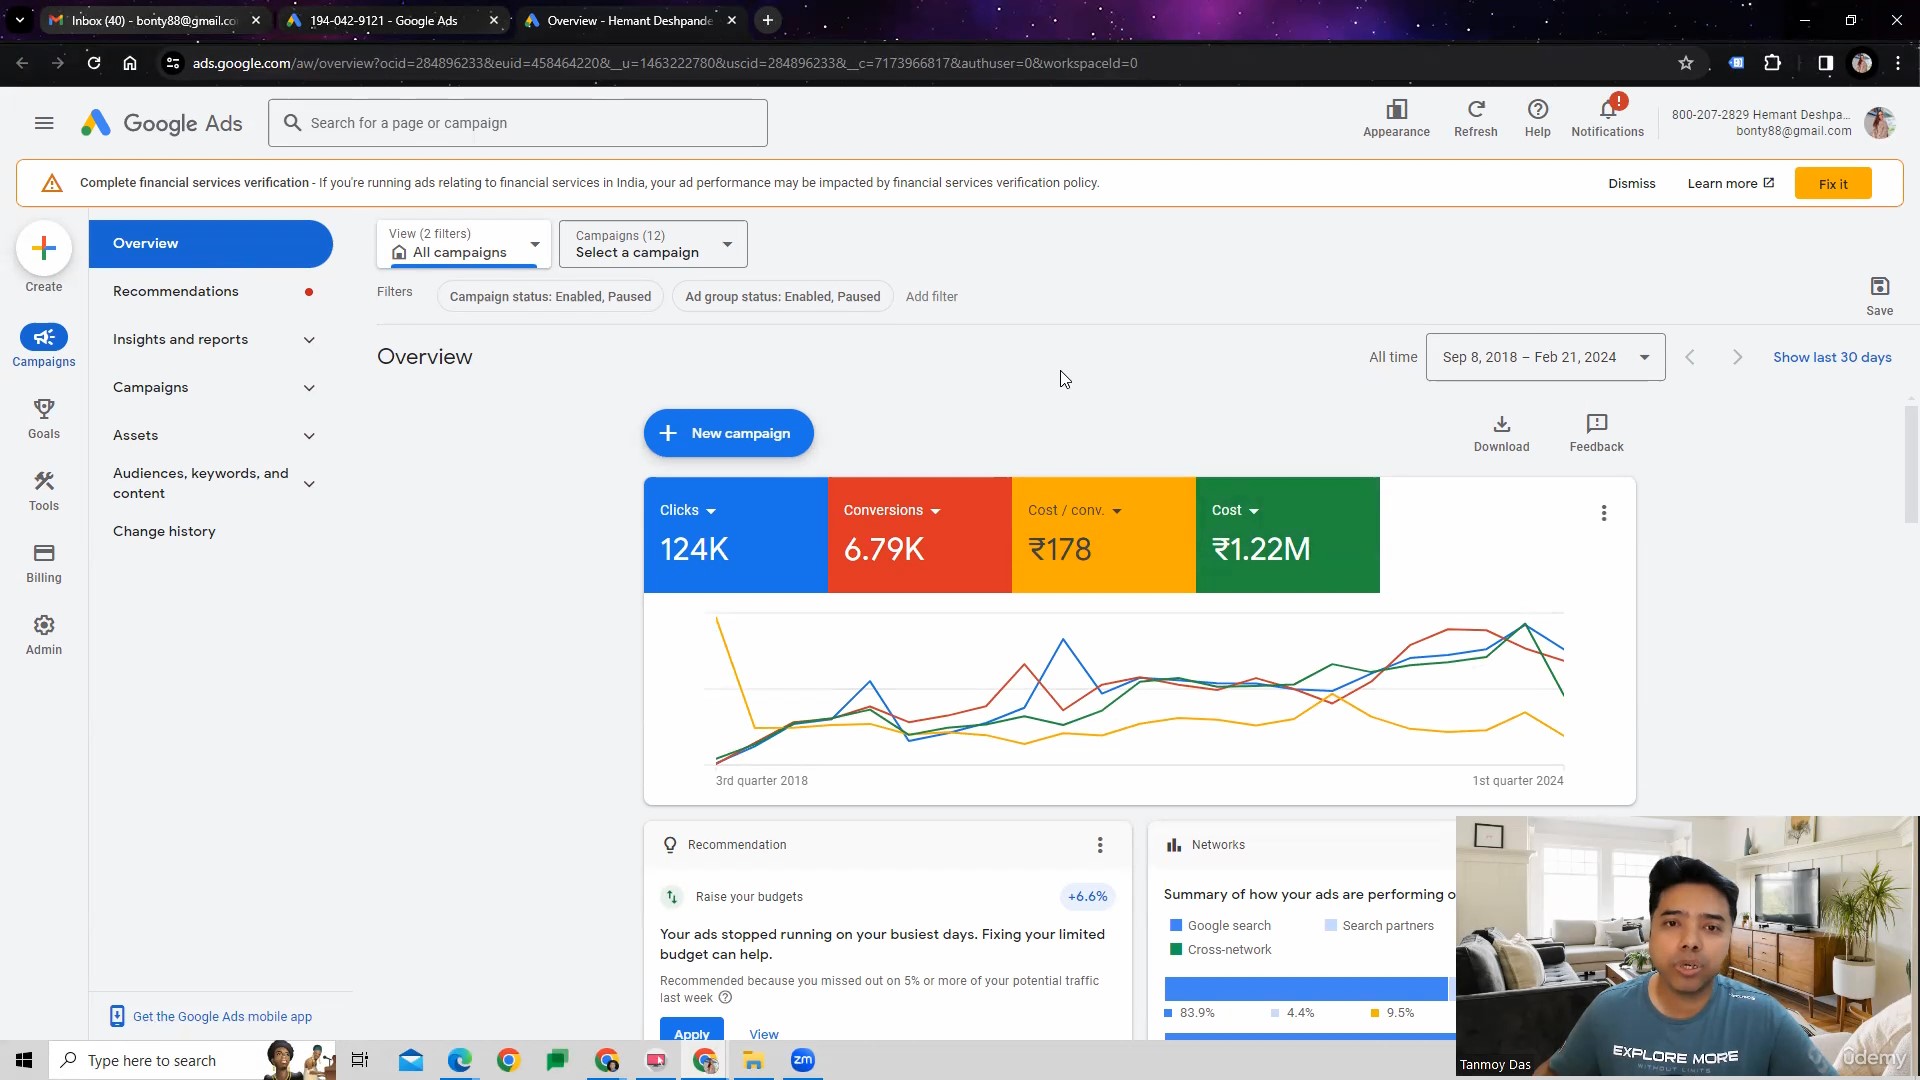Viewport: 1920px width, 1080px height.
Task: Click the New campaign button
Action: [x=729, y=433]
